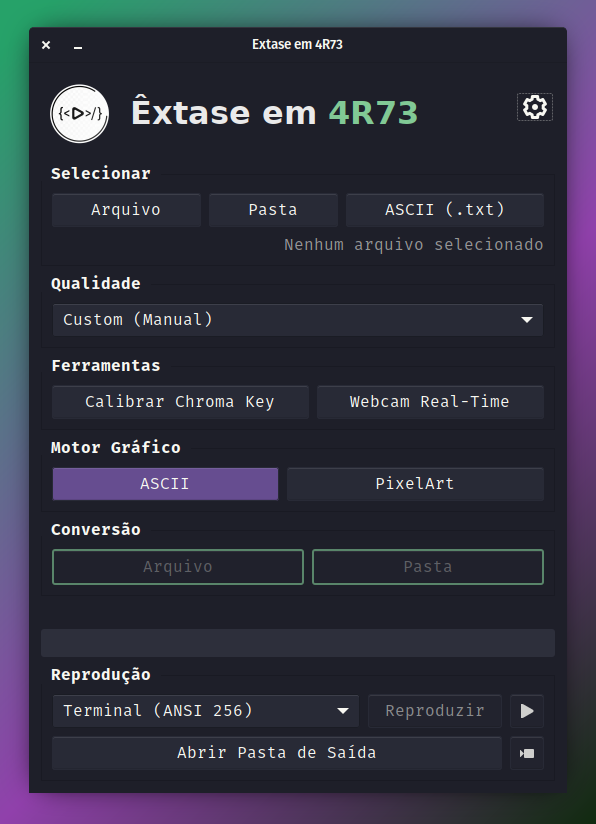Click the empty conversion progress bar

(x=298, y=643)
